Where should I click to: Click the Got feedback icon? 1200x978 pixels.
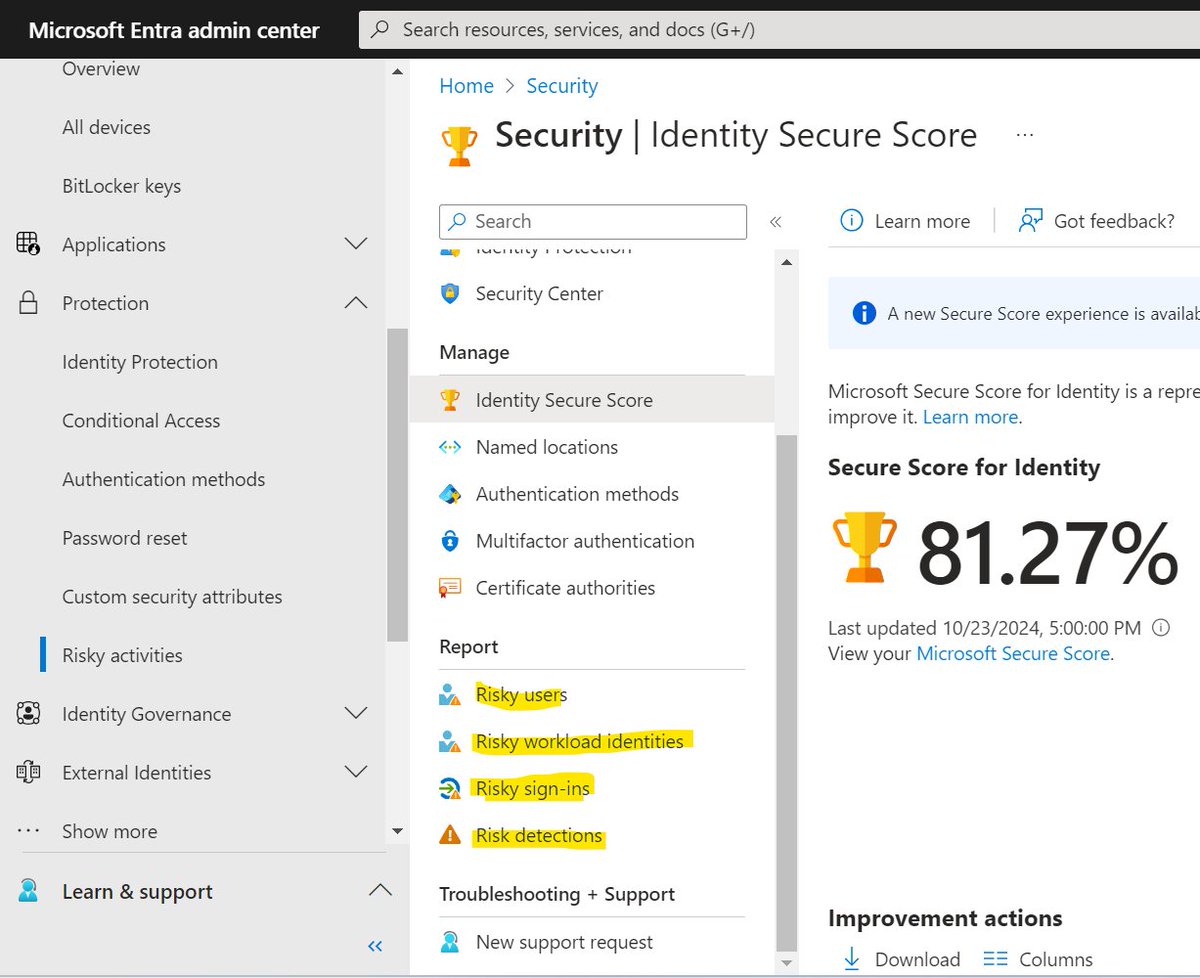[1030, 221]
